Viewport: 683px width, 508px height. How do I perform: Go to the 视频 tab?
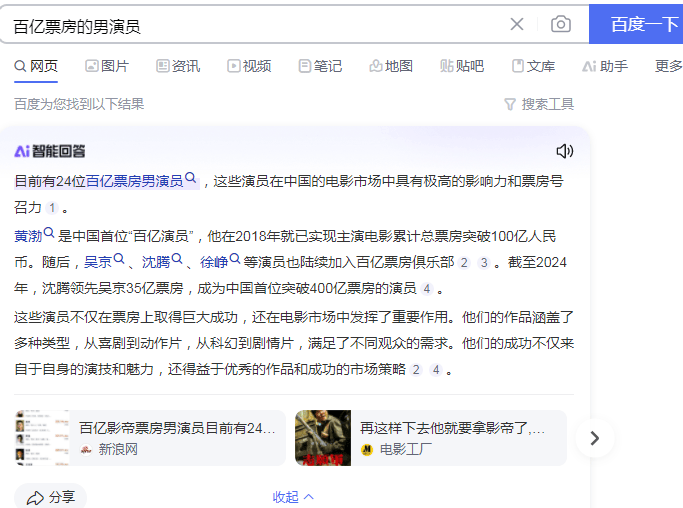point(249,66)
